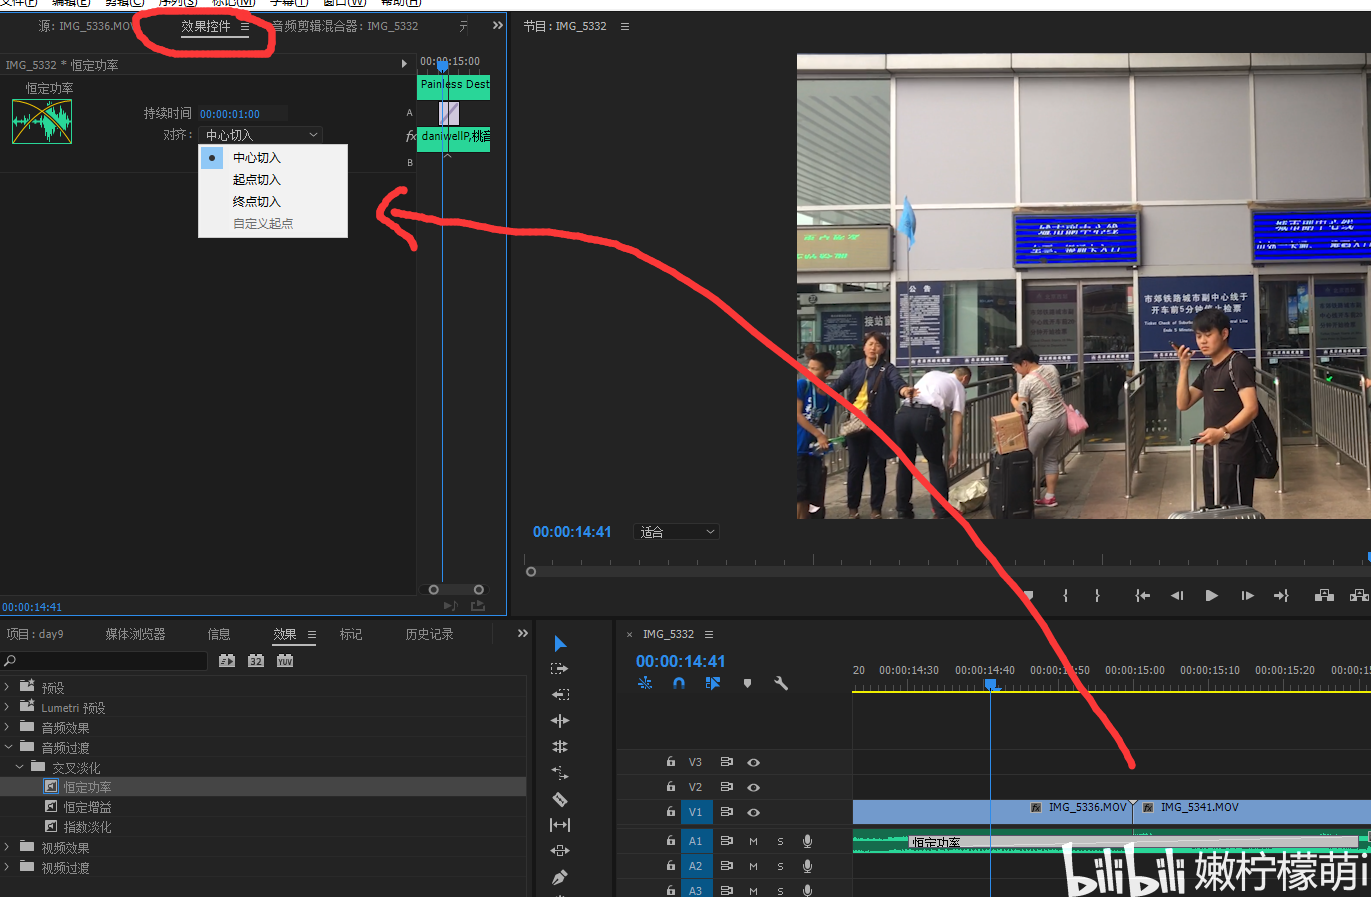Solo the A1 audio track

point(780,841)
